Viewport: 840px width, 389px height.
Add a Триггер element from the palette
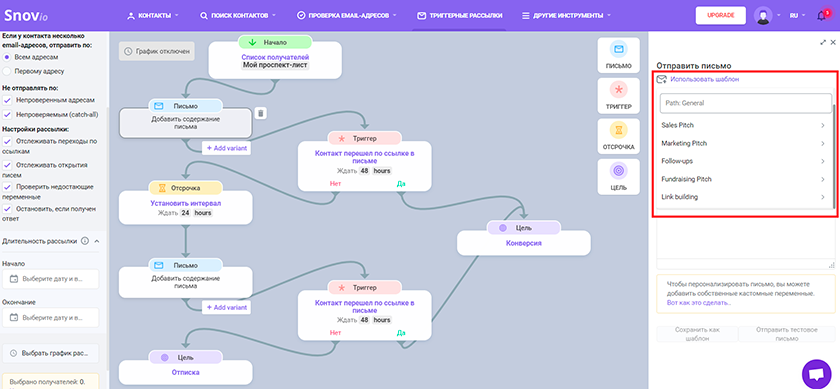coord(619,96)
